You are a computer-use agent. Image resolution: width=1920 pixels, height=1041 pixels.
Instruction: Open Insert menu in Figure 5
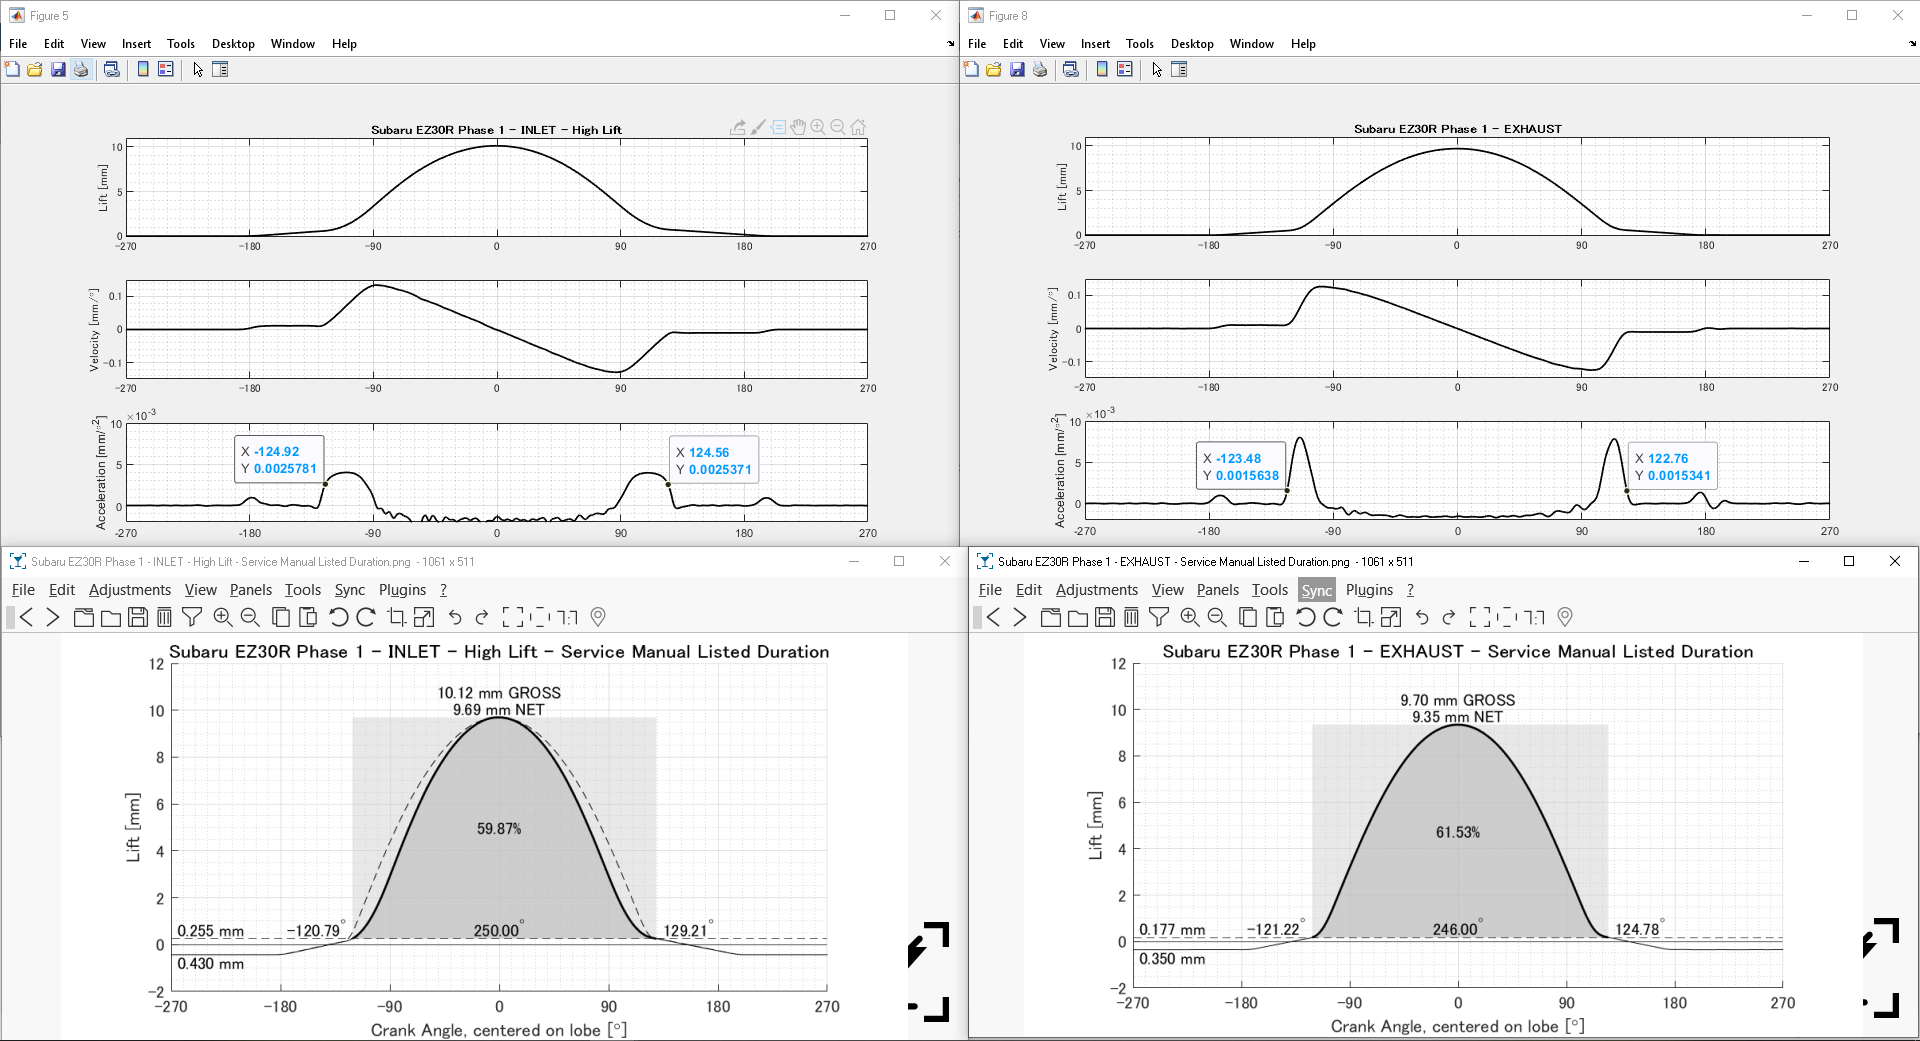pos(136,44)
